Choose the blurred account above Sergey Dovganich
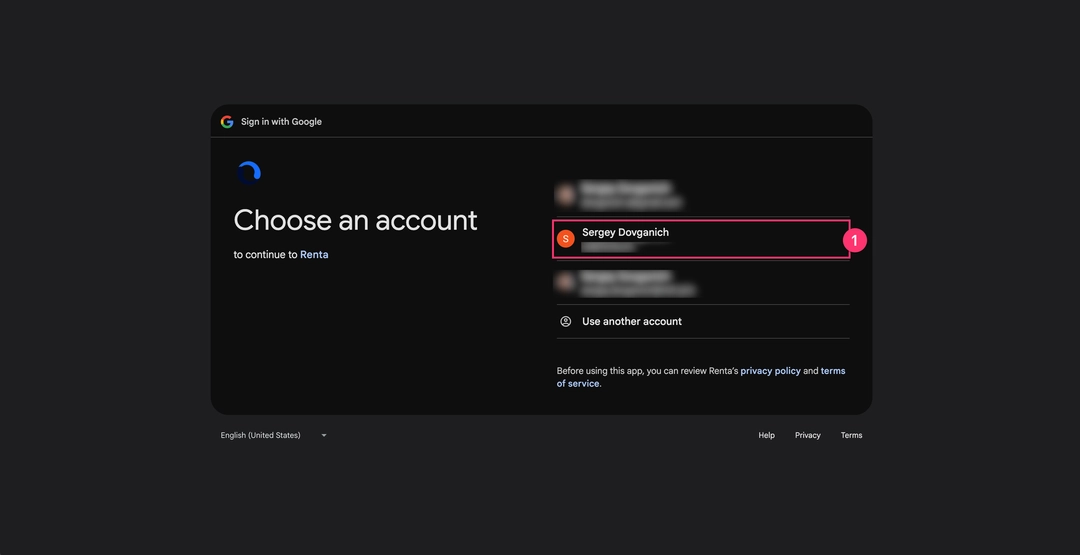Screen dimensions: 1080x555 pyautogui.click(x=625, y=194)
